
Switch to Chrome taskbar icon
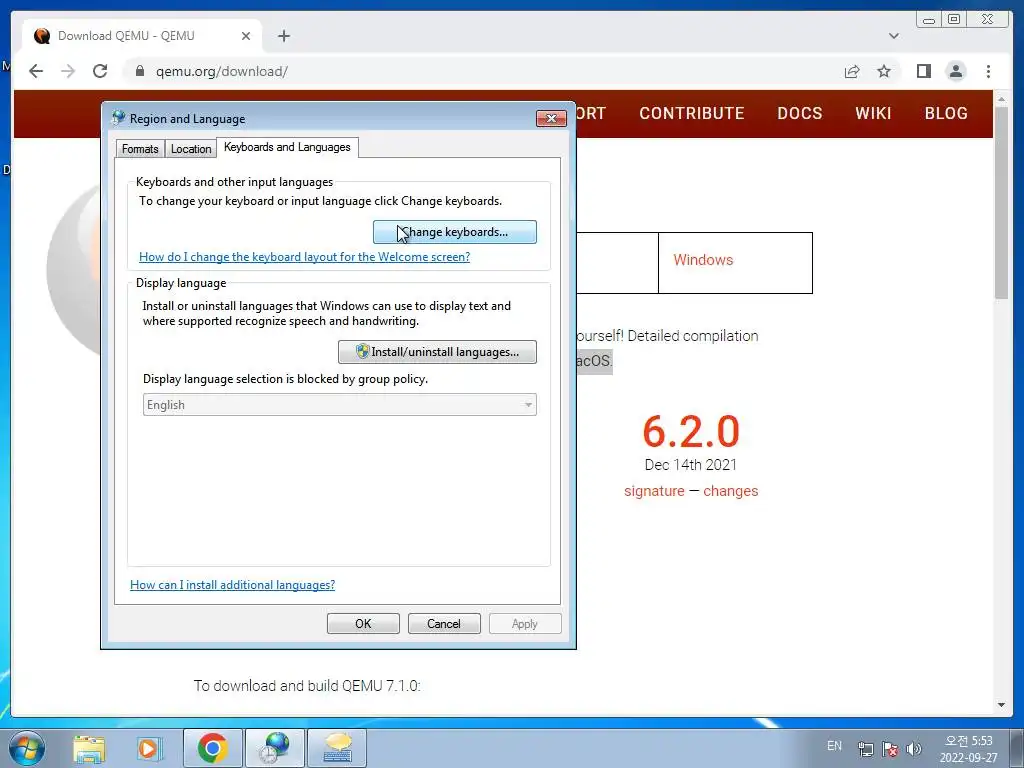point(212,748)
